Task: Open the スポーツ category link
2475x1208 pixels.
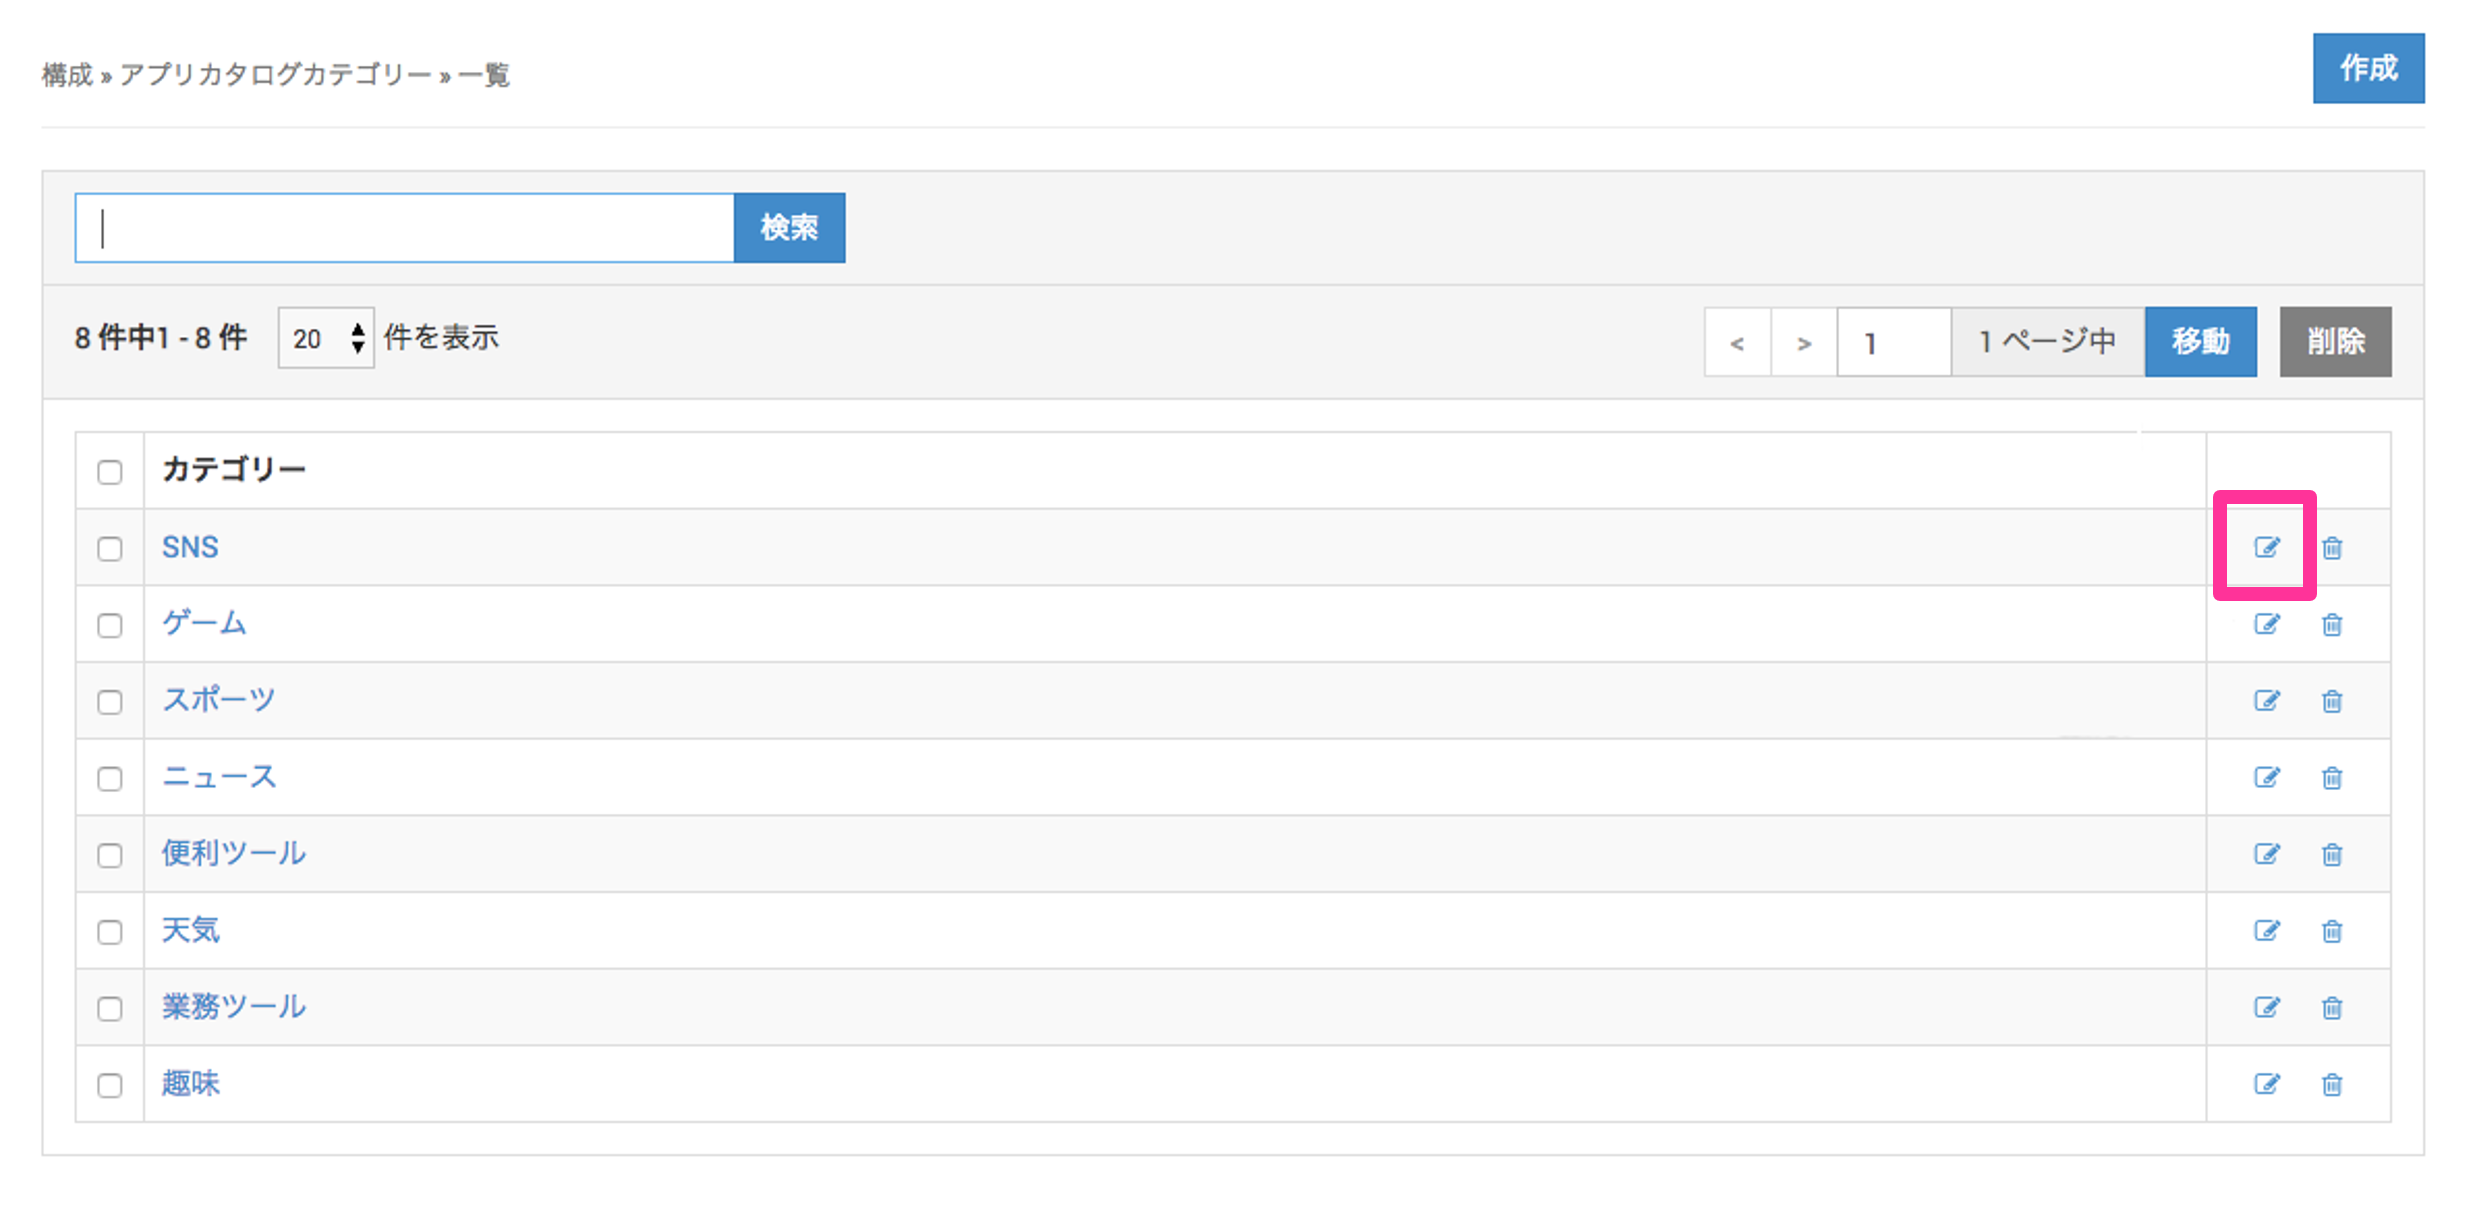Action: pos(218,700)
